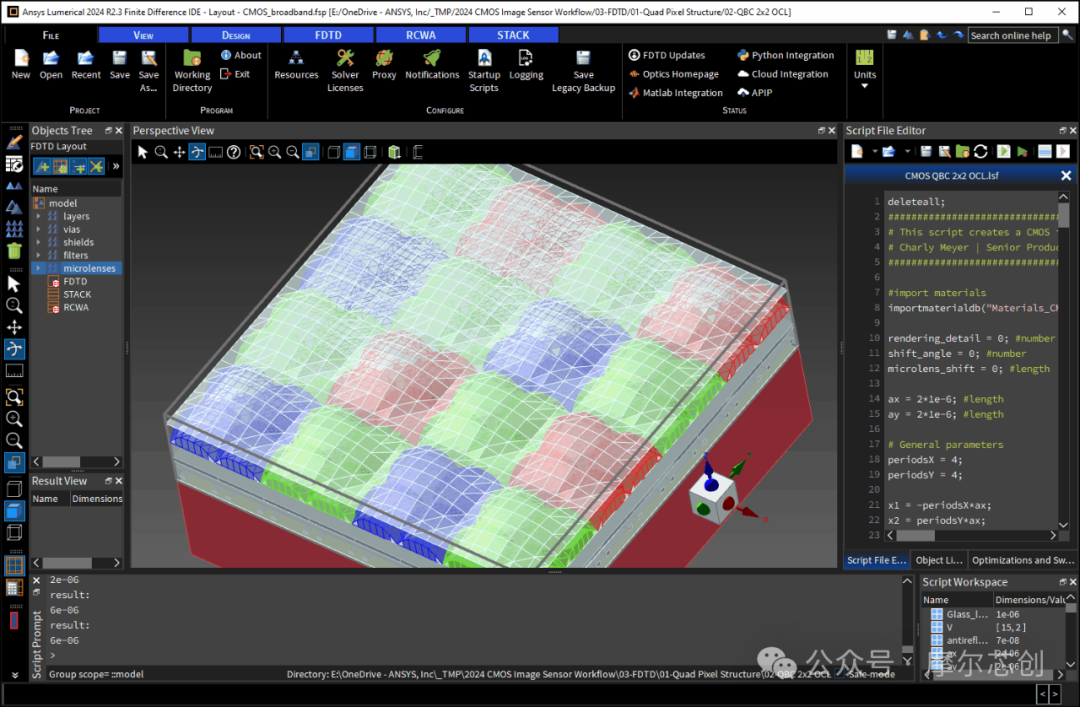Click FDTD Updates link
The height and width of the screenshot is (707, 1080).
pyautogui.click(x=667, y=55)
